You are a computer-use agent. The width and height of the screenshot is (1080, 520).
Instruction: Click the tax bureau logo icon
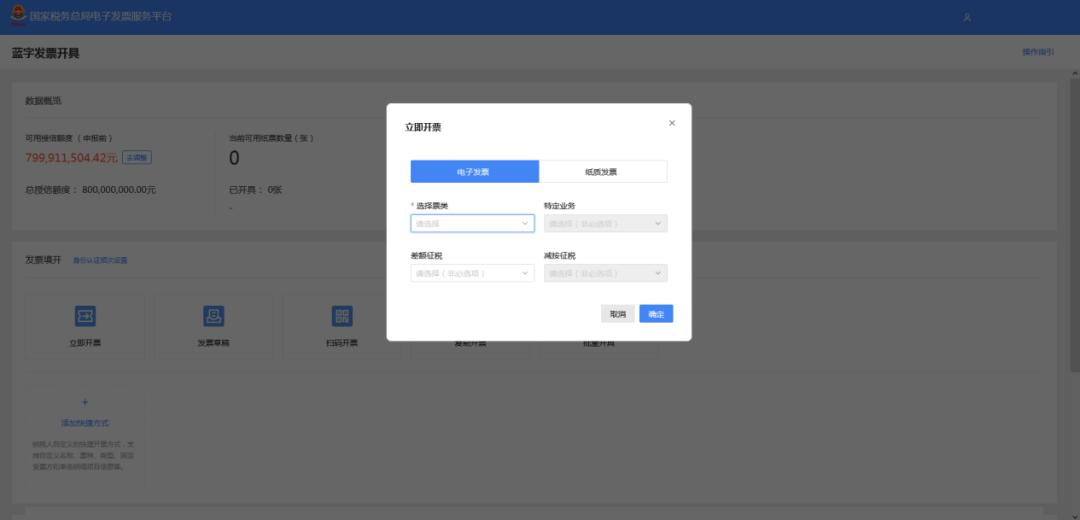coord(18,15)
